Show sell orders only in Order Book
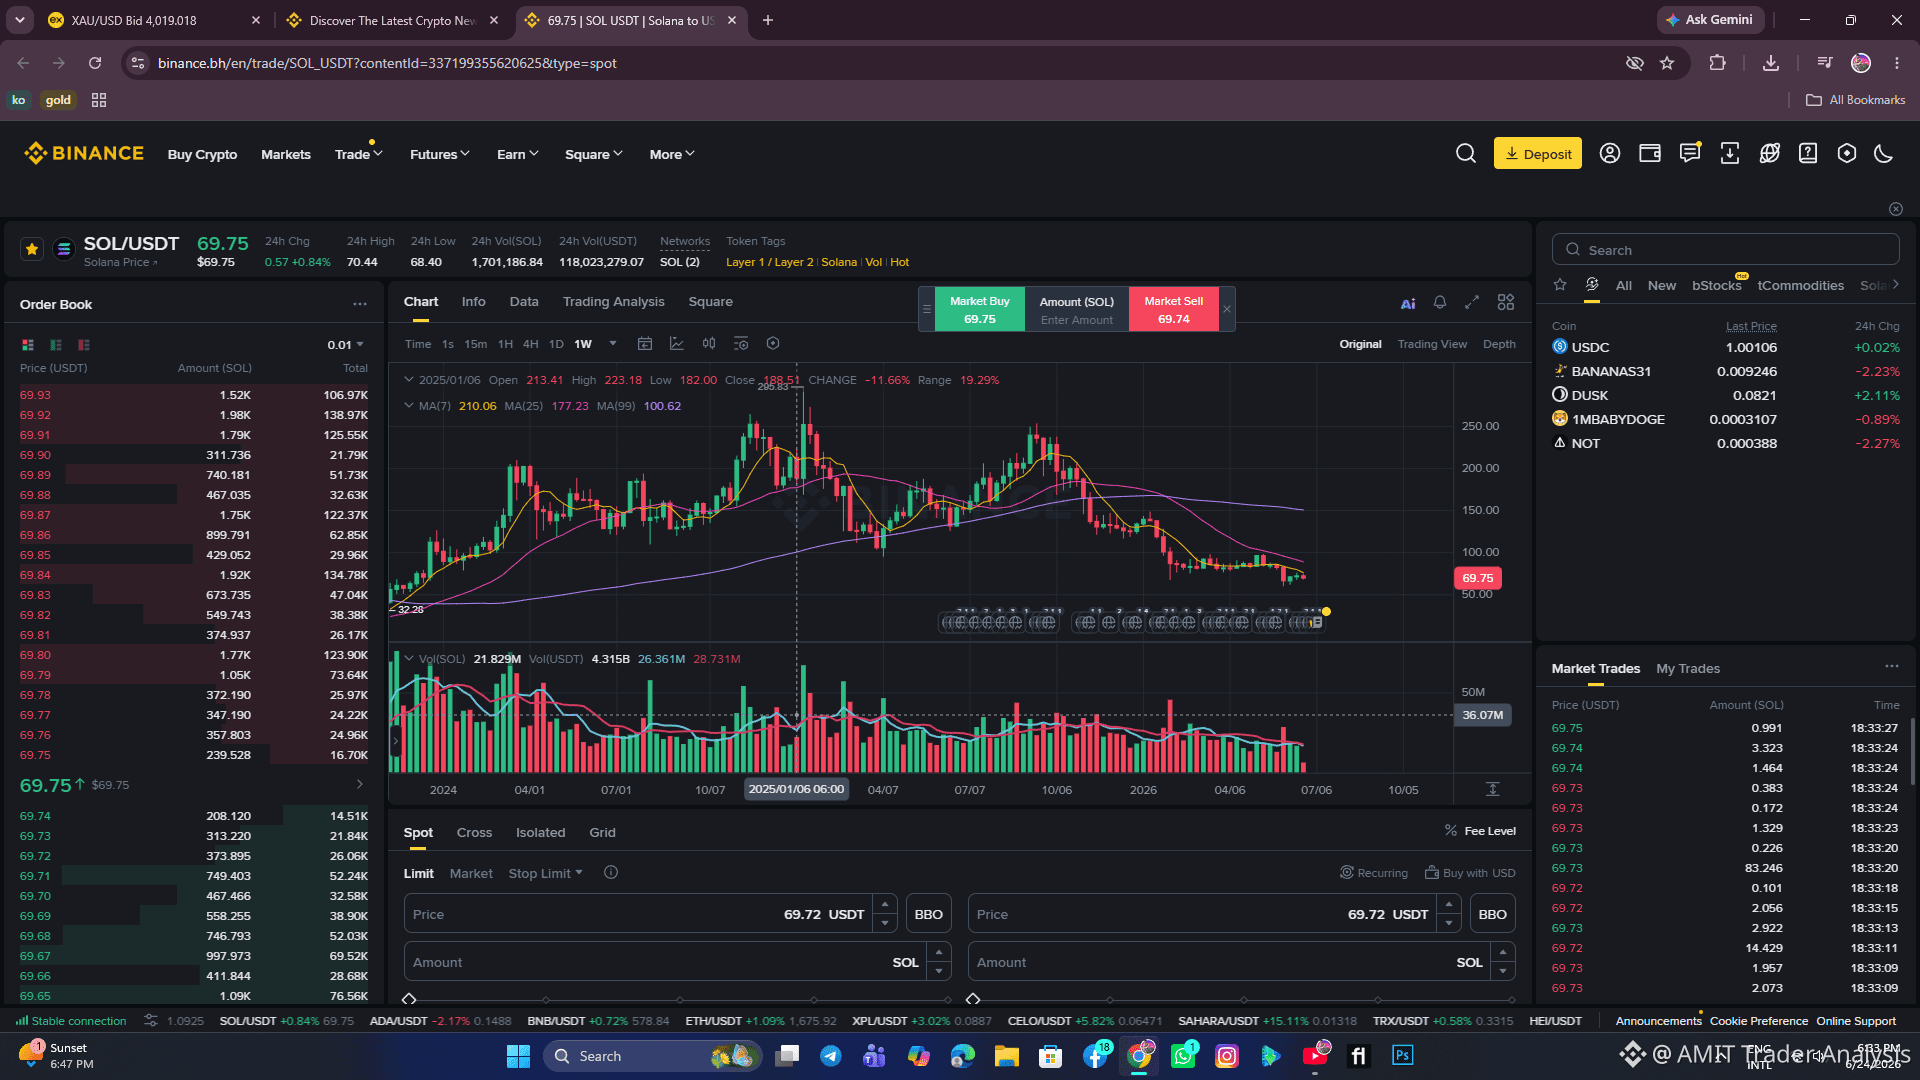 [84, 345]
